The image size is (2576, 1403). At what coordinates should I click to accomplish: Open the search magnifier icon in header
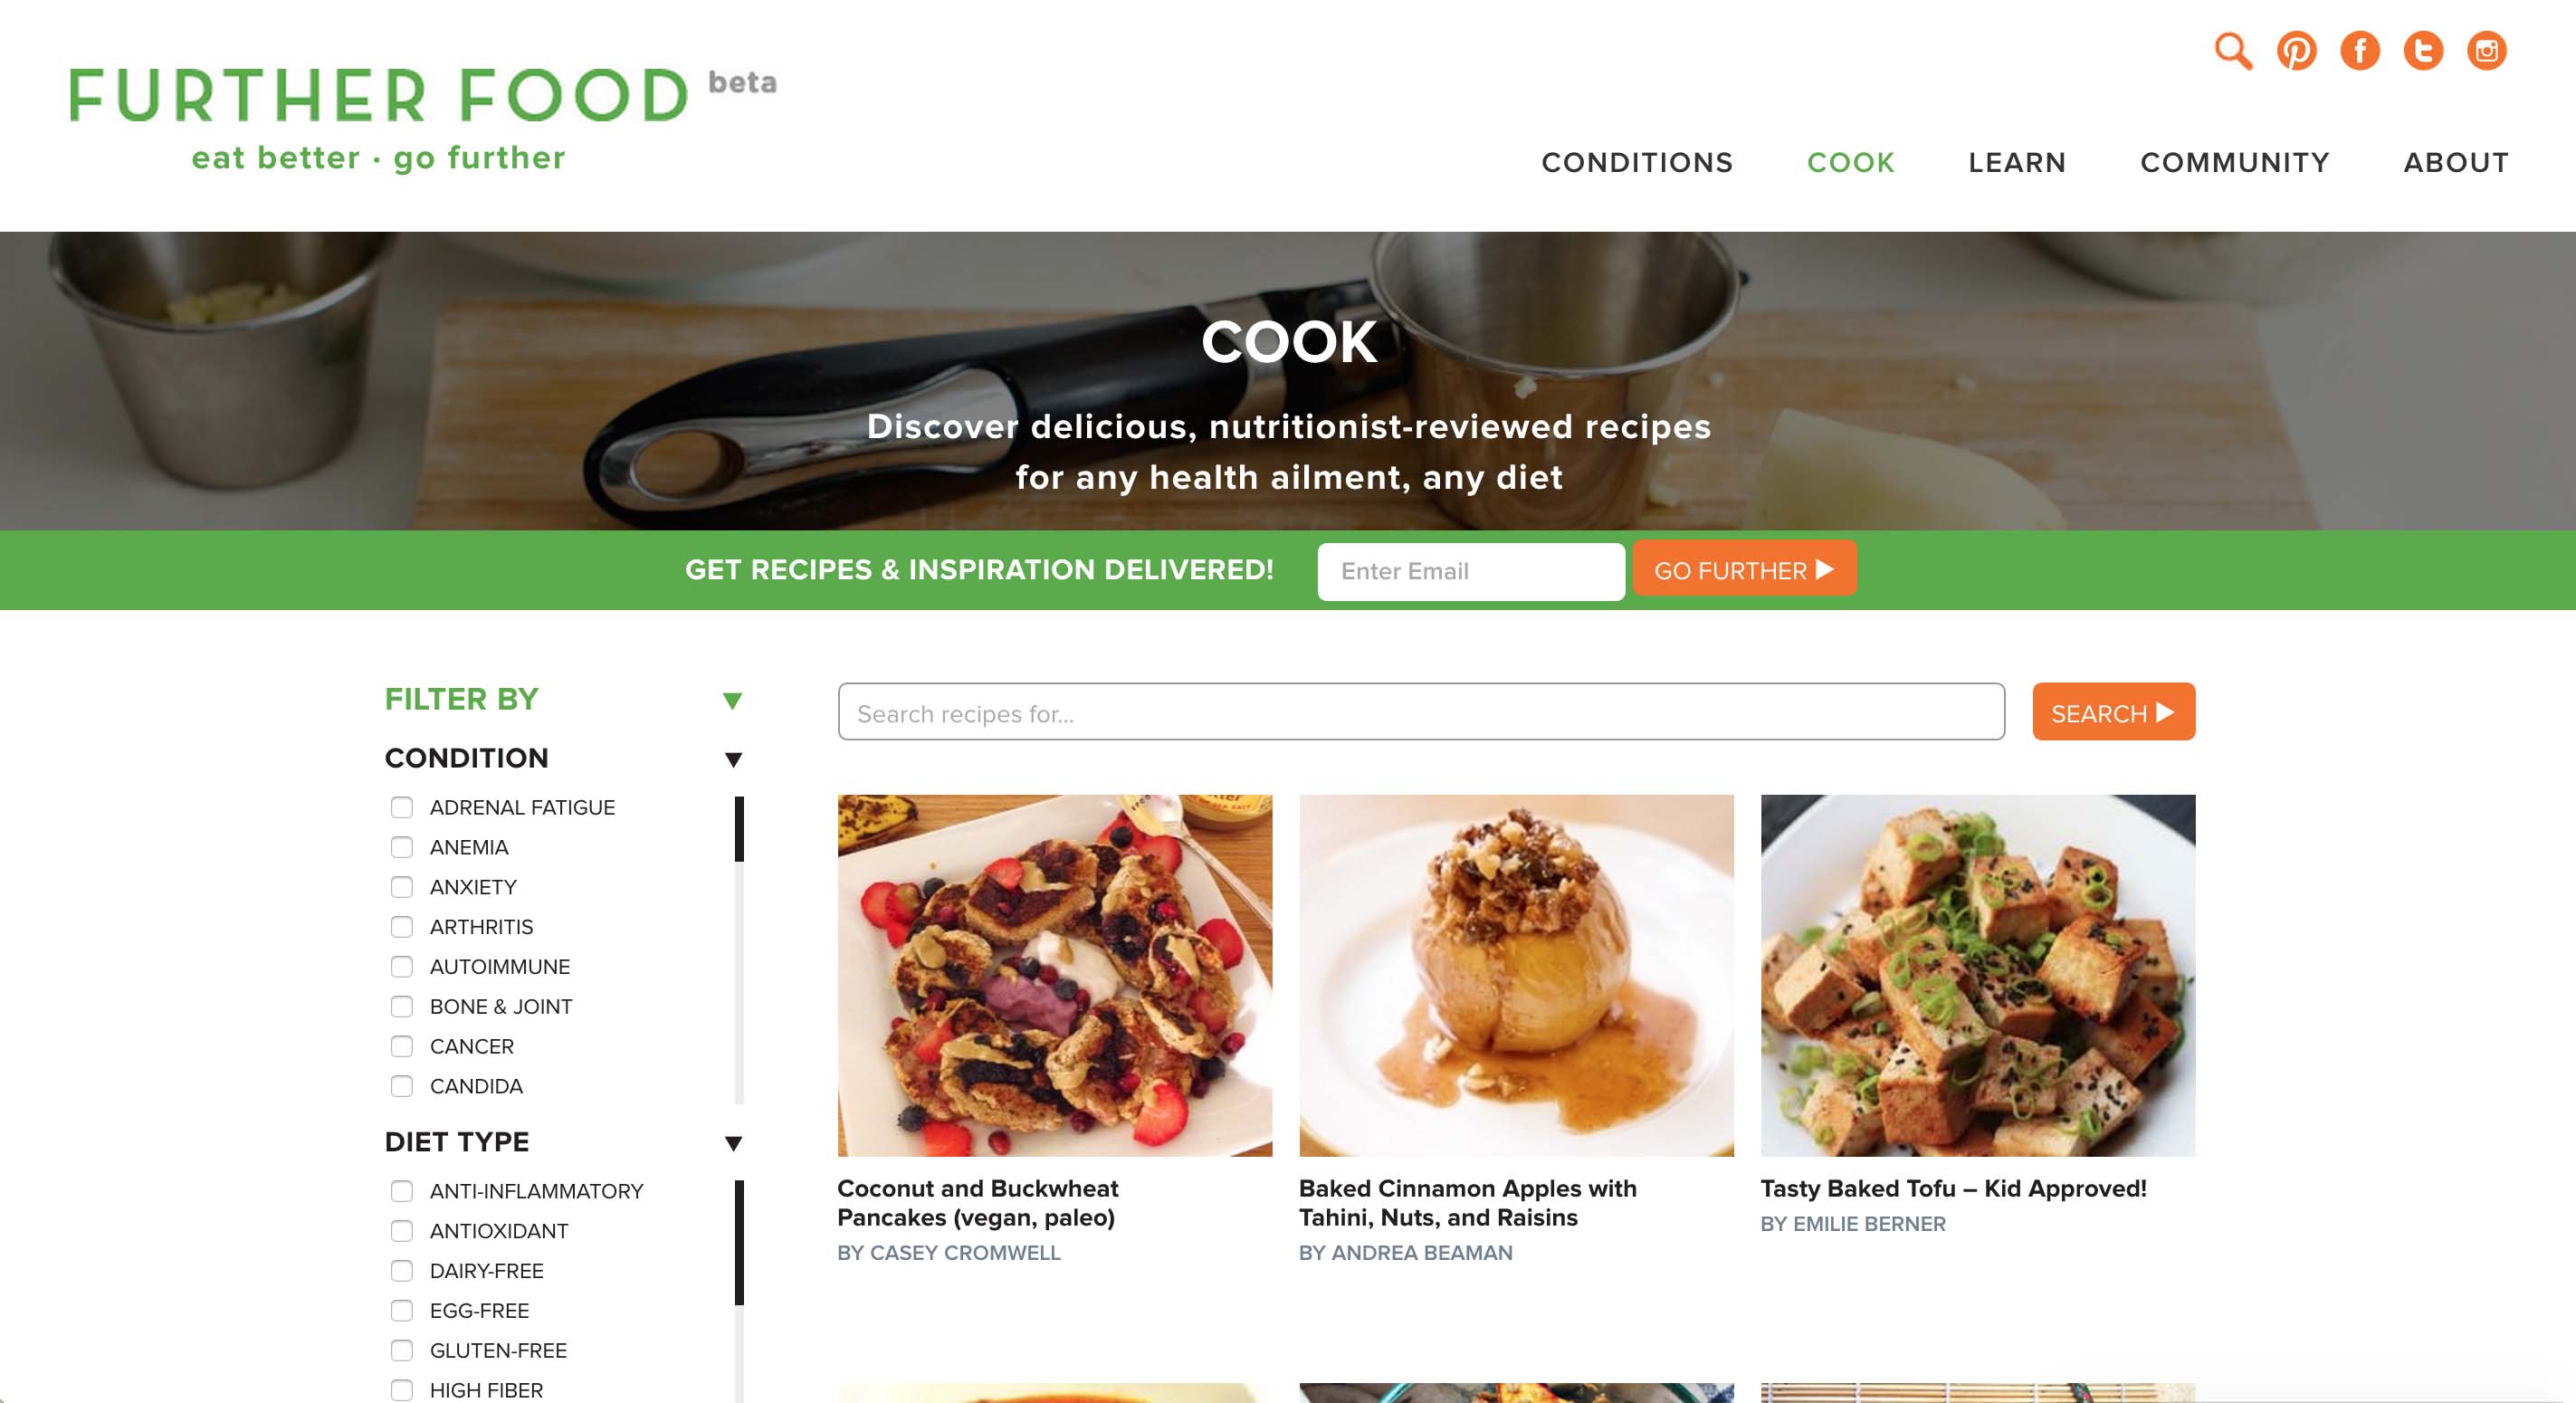pyautogui.click(x=2233, y=51)
